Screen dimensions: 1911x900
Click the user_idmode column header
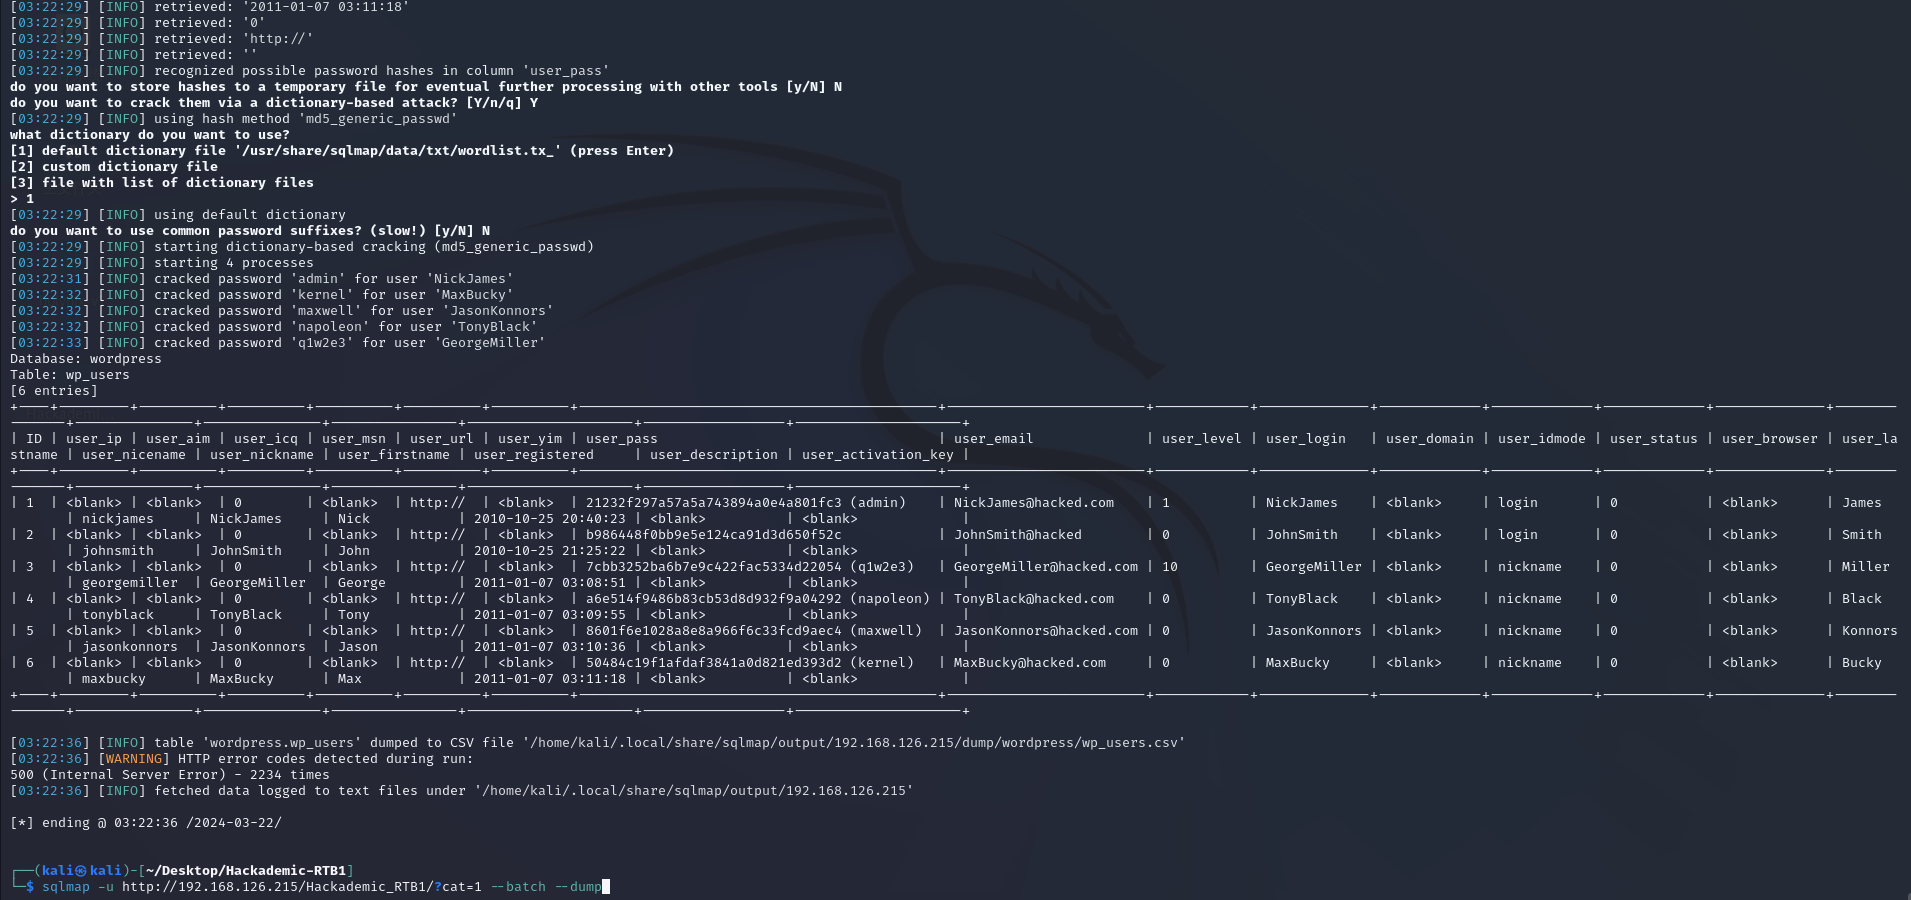[1541, 439]
